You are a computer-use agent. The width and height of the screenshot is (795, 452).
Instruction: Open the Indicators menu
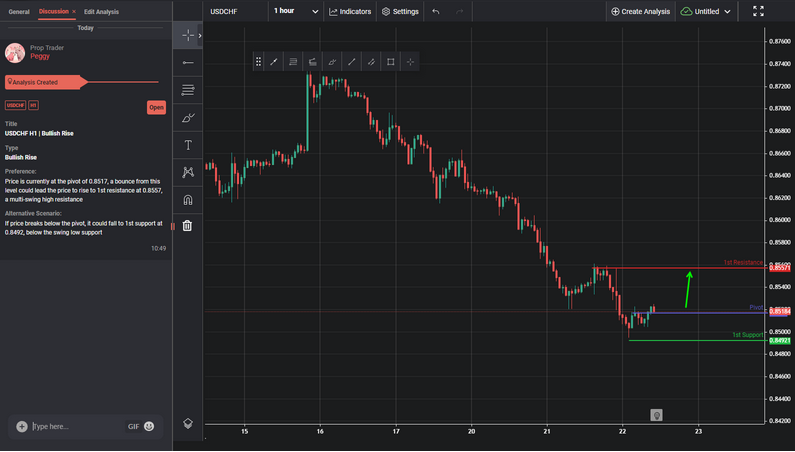(x=350, y=11)
